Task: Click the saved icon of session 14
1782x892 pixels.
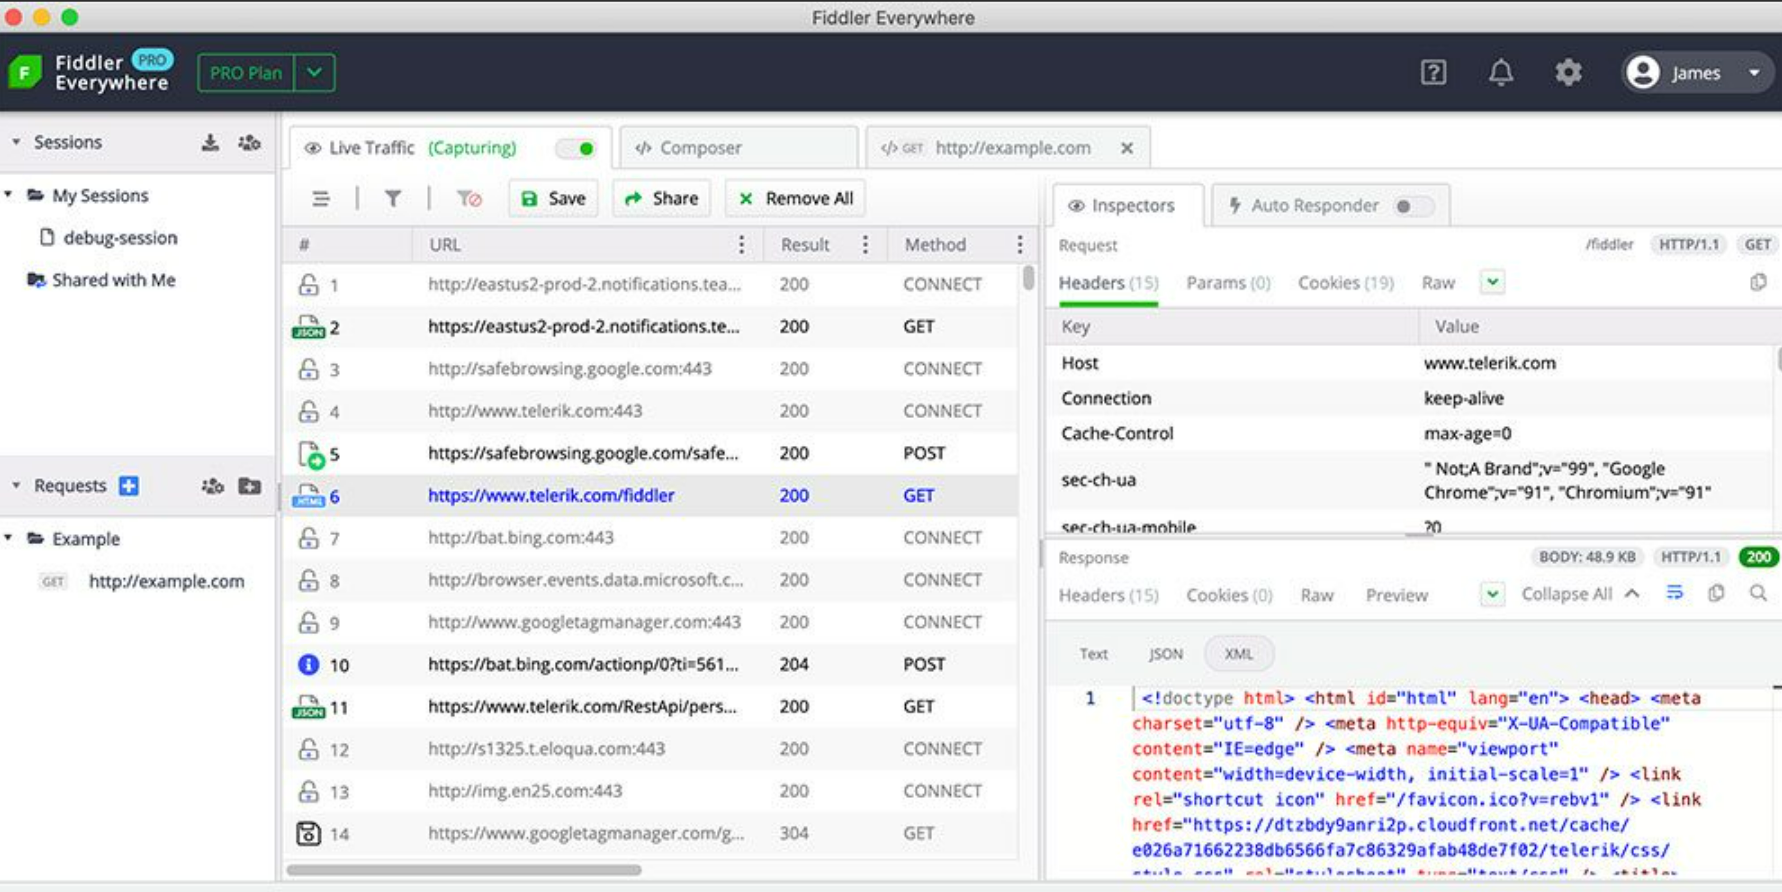Action: [x=308, y=833]
